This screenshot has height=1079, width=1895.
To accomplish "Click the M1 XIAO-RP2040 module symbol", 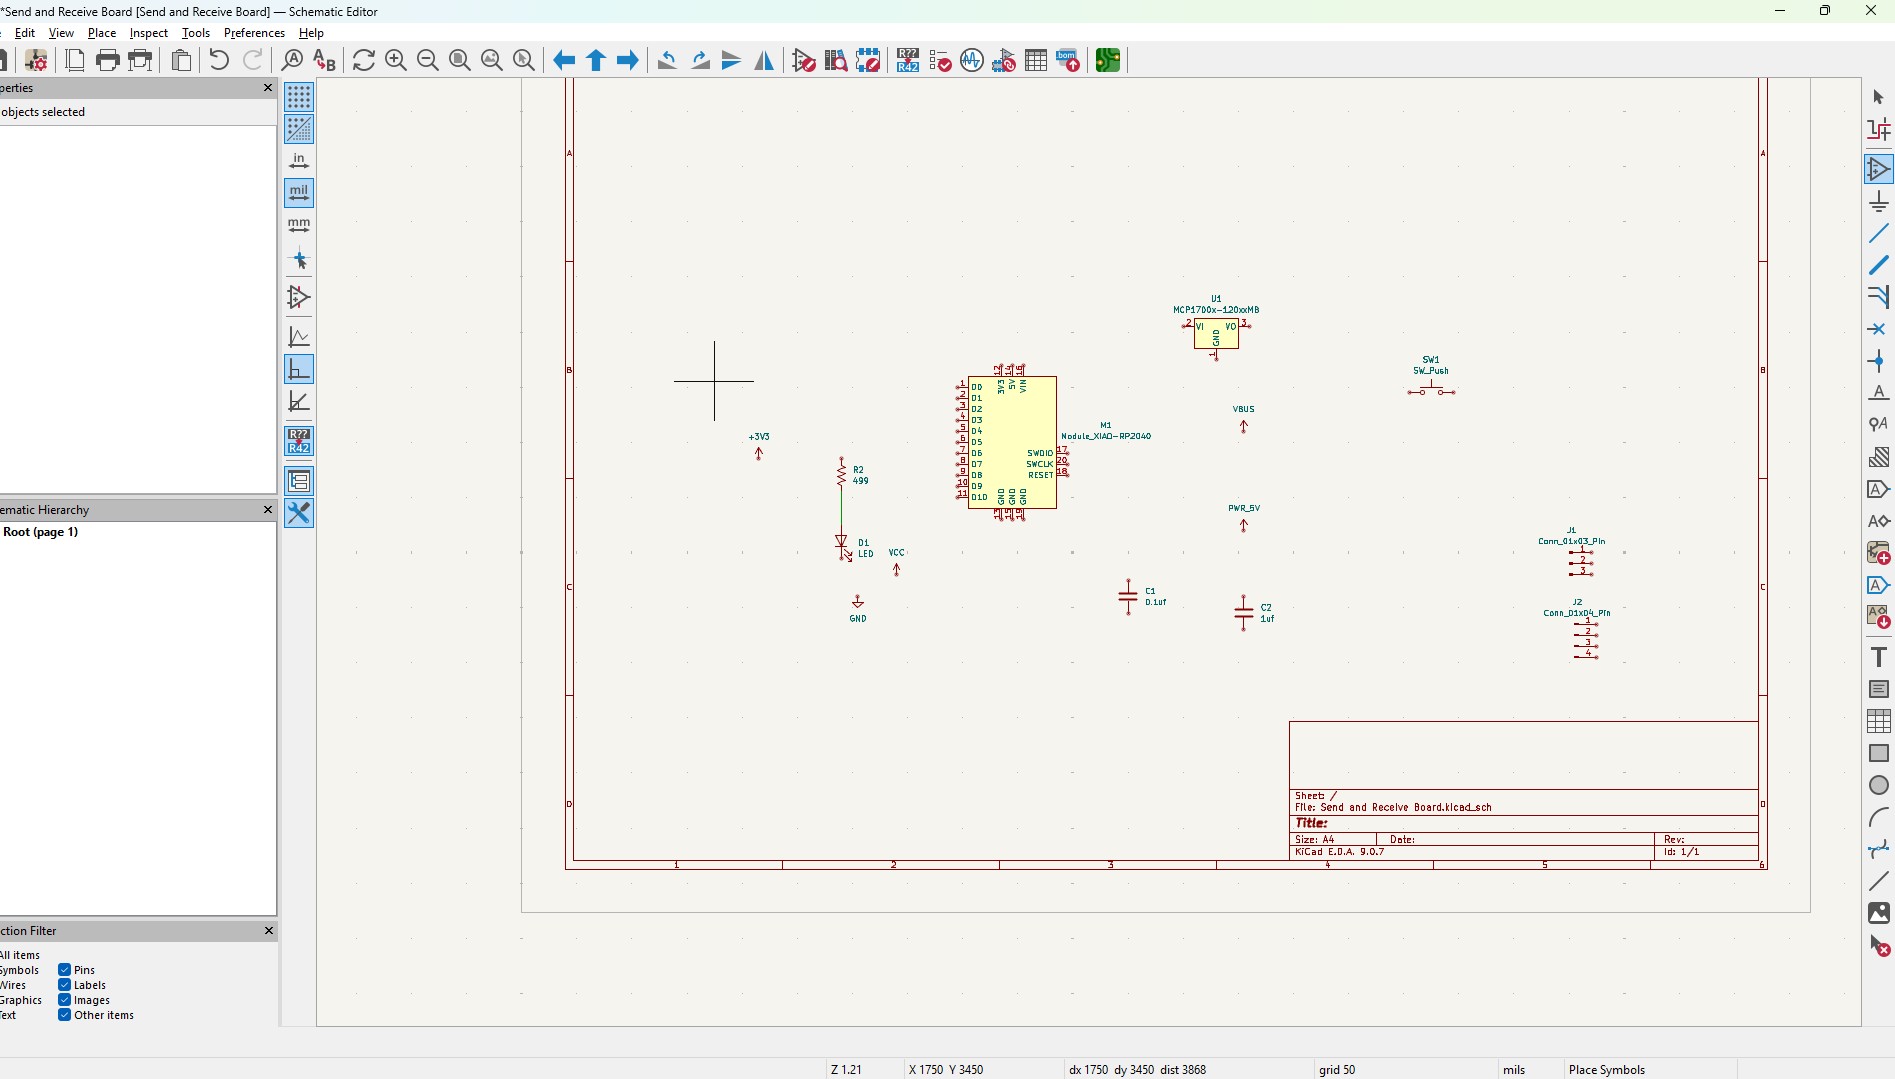I will 1011,442.
